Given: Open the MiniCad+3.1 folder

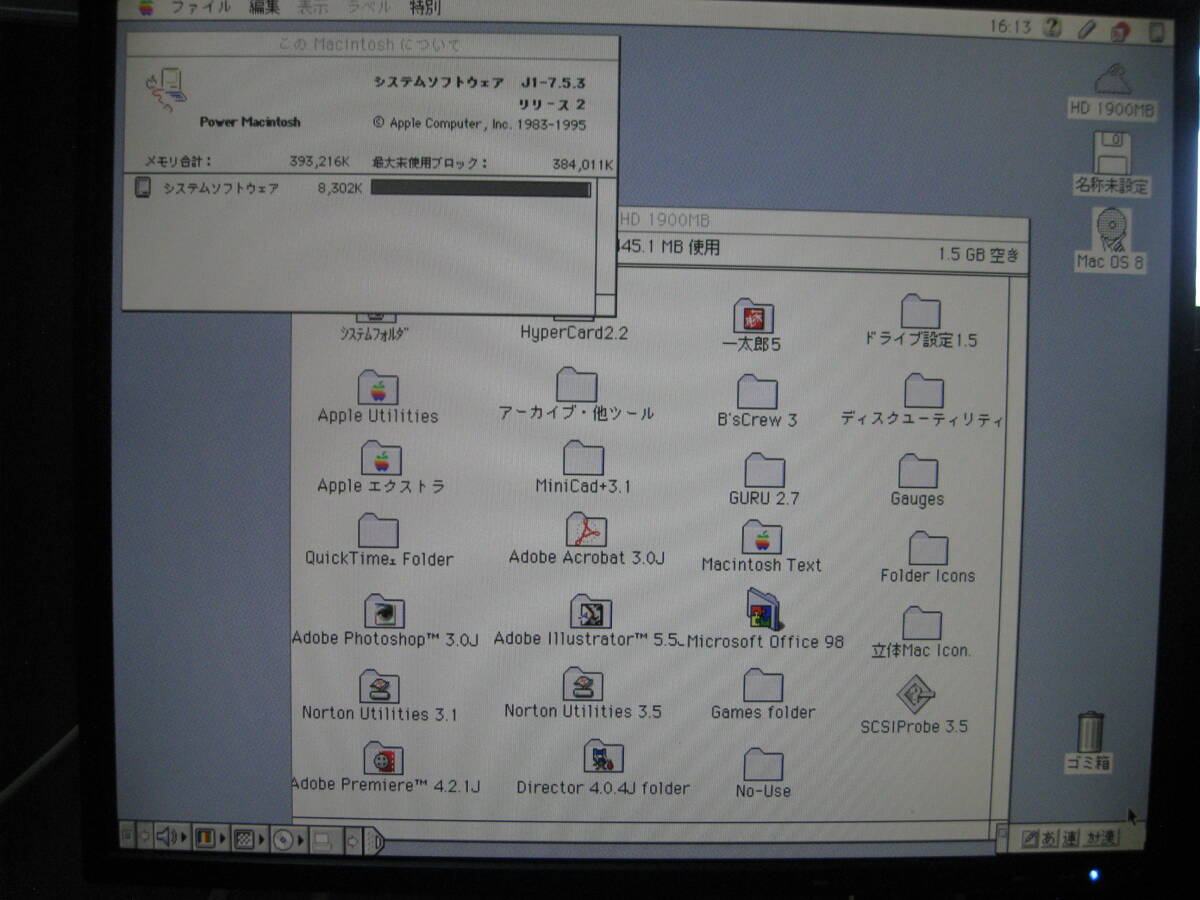Looking at the screenshot, I should click(583, 458).
